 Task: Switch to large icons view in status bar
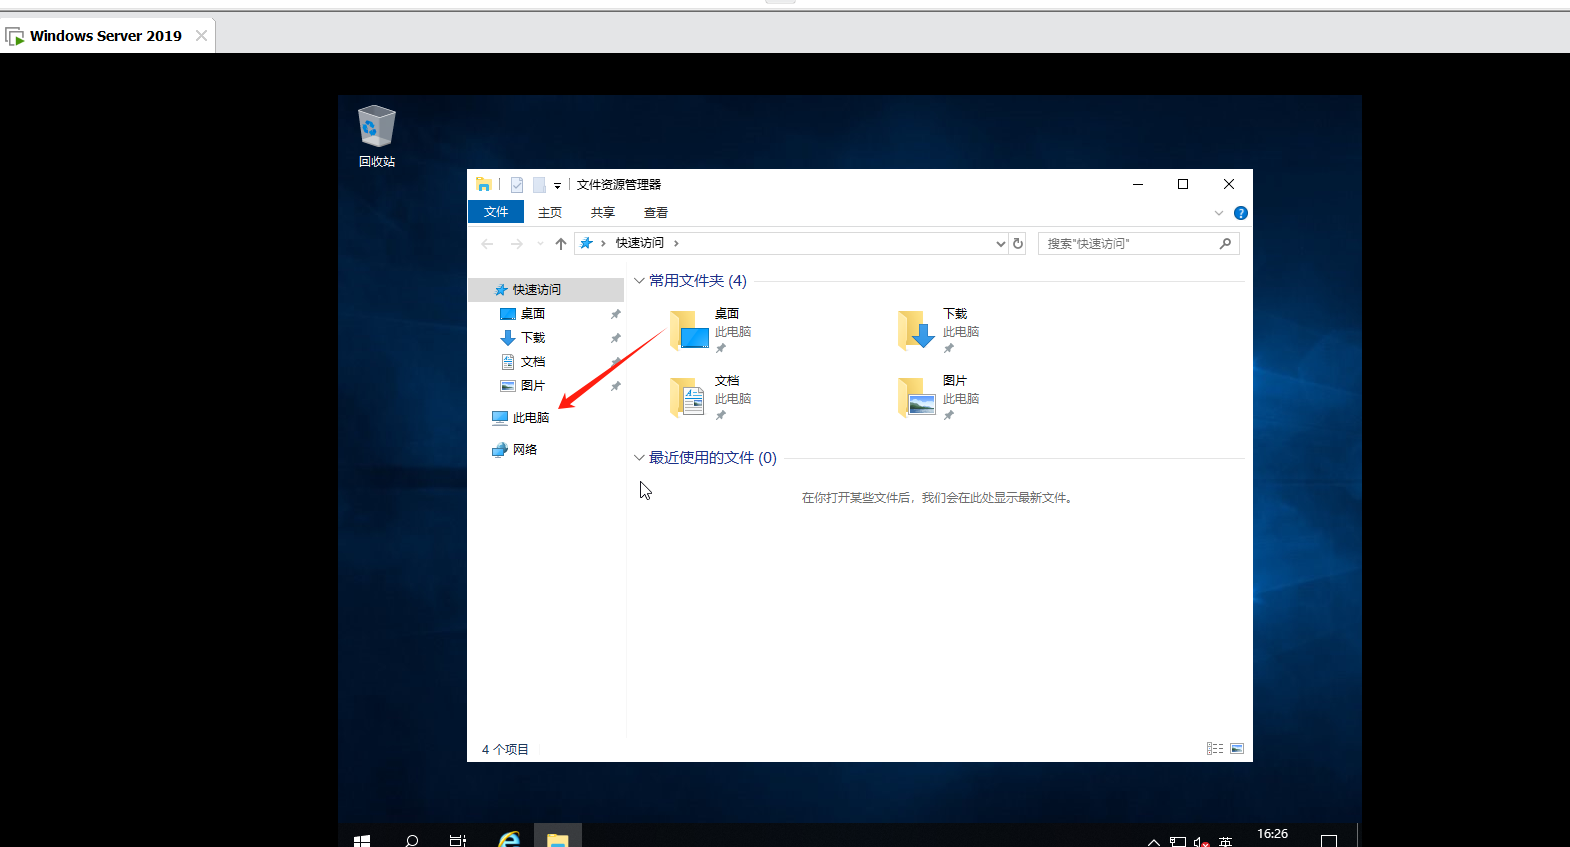tap(1237, 749)
